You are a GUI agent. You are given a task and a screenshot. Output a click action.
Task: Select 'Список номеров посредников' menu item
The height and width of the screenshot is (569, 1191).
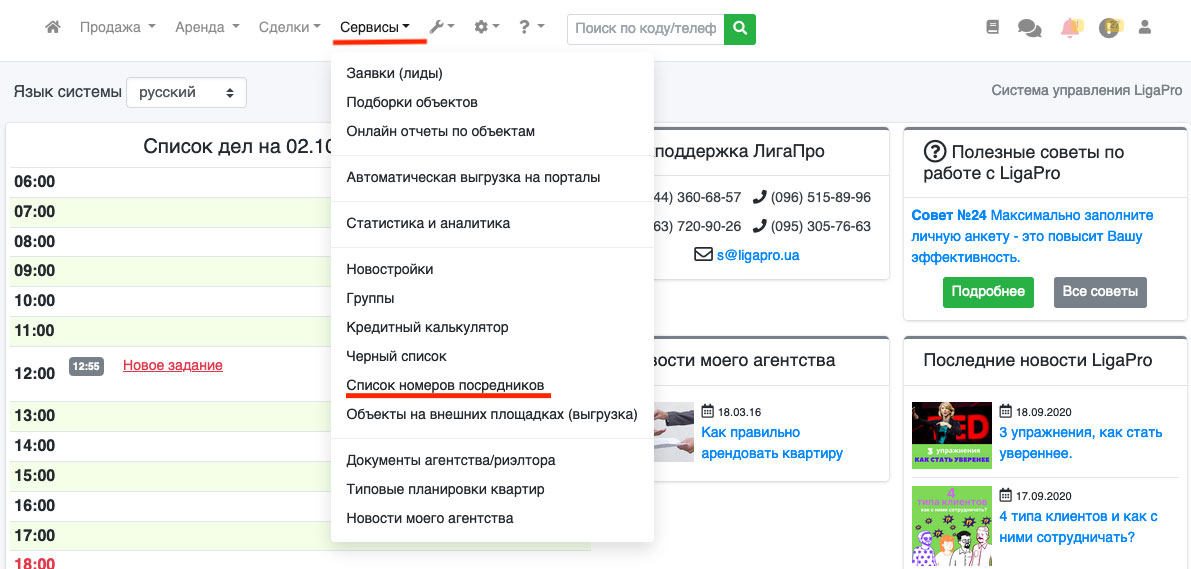pyautogui.click(x=445, y=385)
